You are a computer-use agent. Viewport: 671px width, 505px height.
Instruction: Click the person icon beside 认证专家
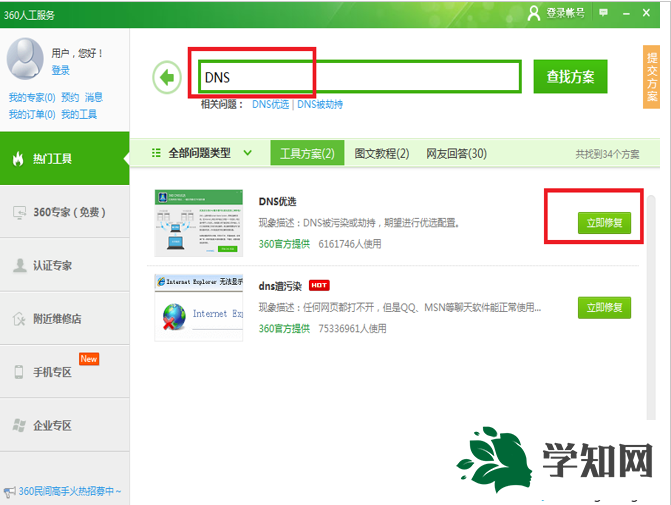pyautogui.click(x=19, y=265)
